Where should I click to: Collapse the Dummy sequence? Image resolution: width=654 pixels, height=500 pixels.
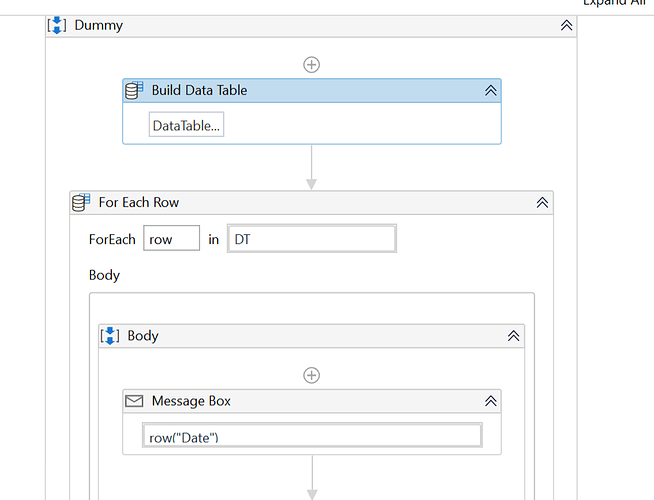(567, 26)
